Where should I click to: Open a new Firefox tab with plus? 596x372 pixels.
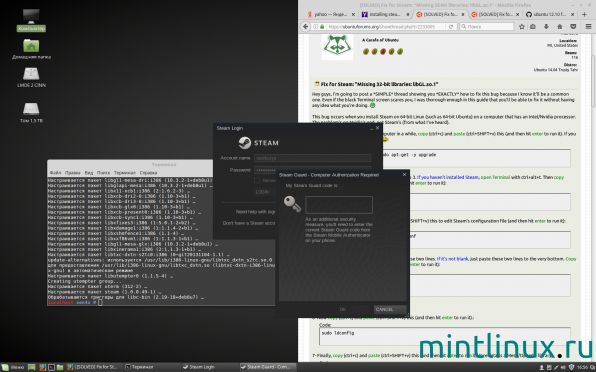tap(585, 14)
